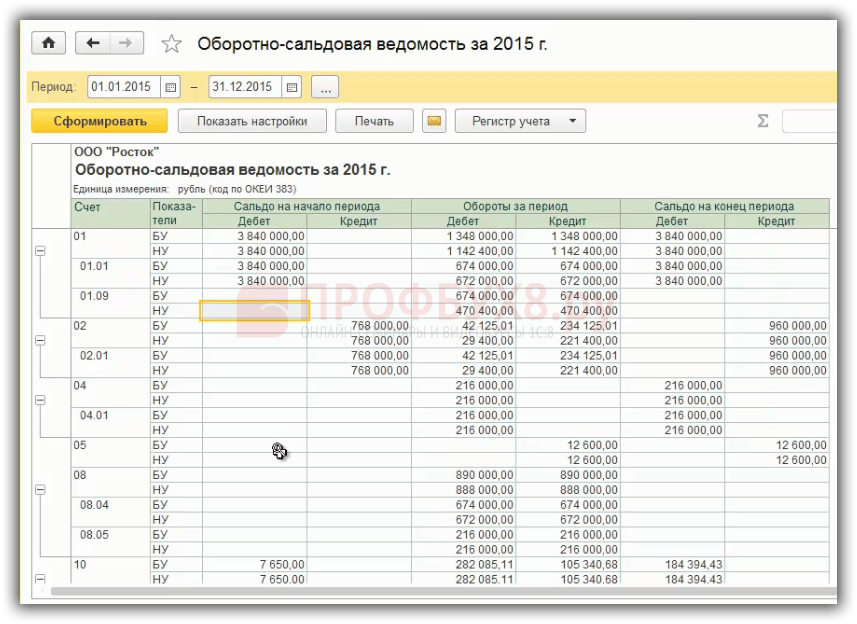Collapse the account 08 group

[x=40, y=490]
